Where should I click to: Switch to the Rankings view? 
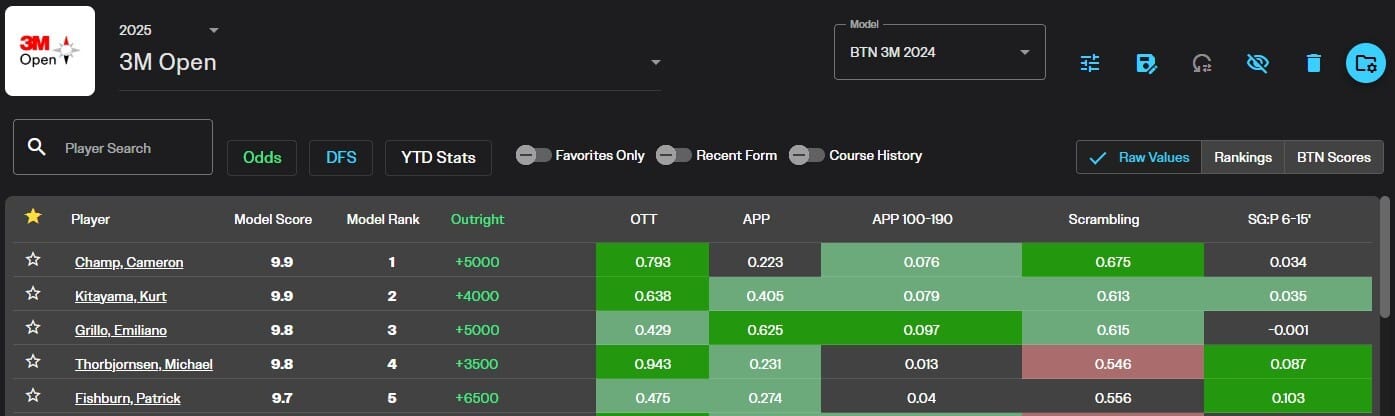click(1243, 157)
